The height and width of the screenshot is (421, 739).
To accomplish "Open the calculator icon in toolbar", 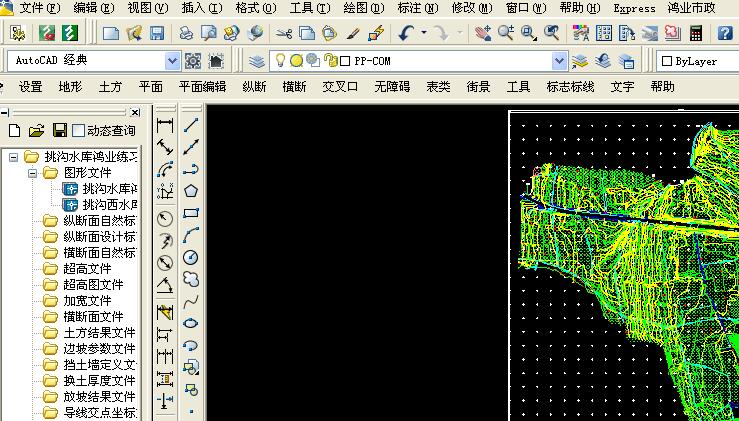I will pos(696,33).
